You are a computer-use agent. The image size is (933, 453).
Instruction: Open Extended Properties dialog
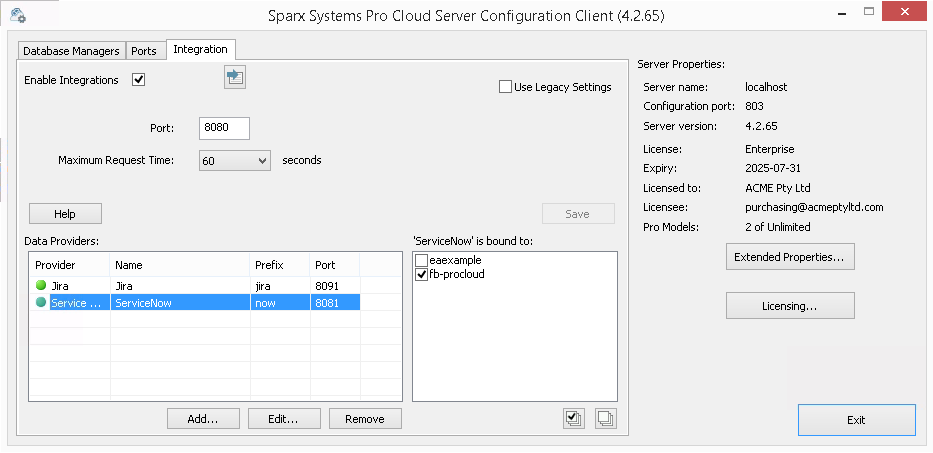click(x=789, y=257)
